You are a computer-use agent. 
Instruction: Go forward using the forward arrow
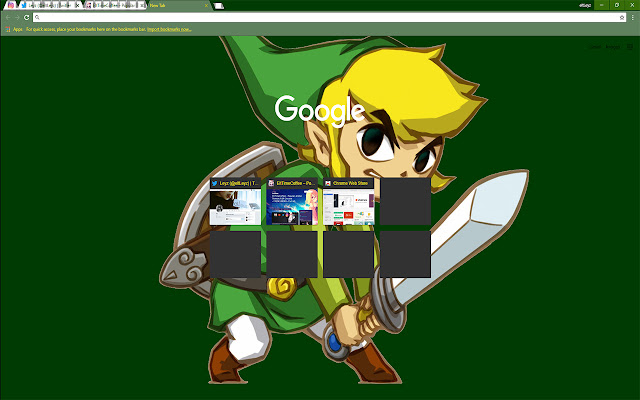(17, 18)
